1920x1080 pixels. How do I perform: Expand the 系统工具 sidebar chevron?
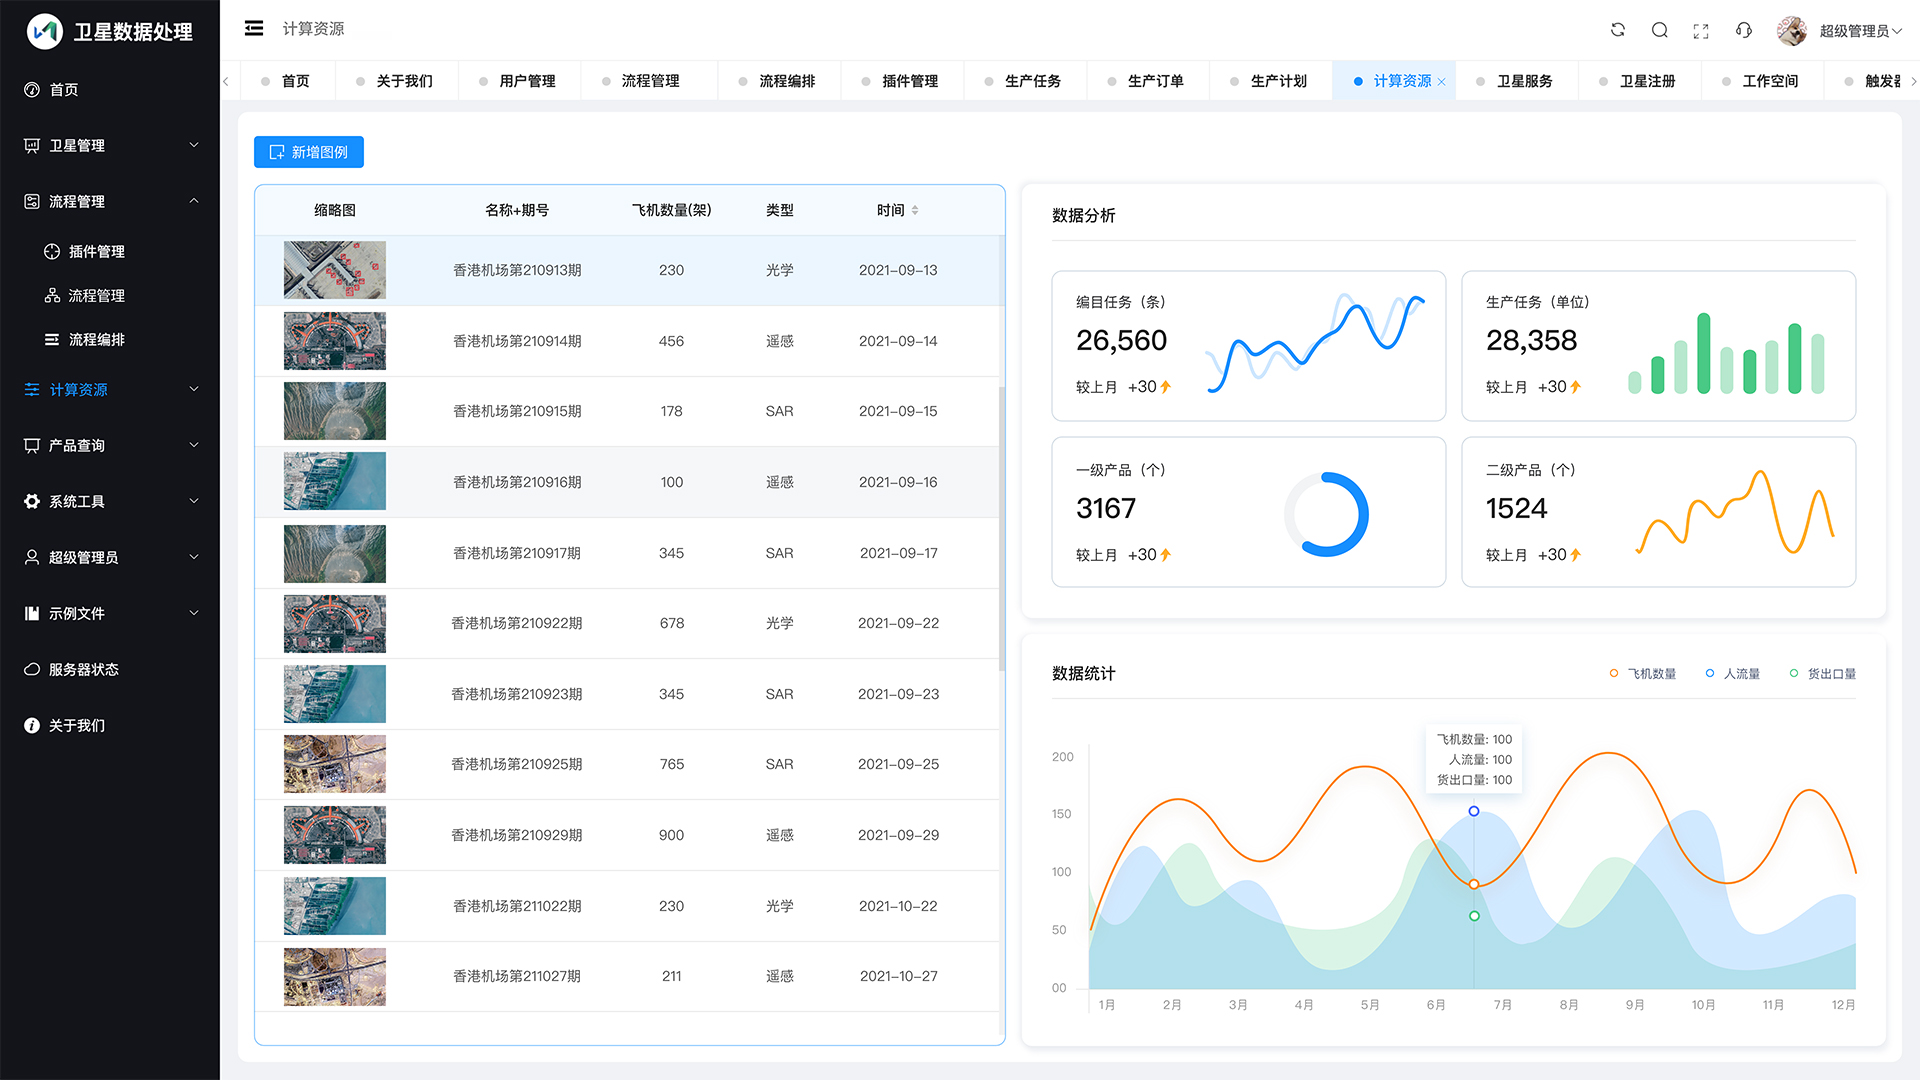click(194, 501)
